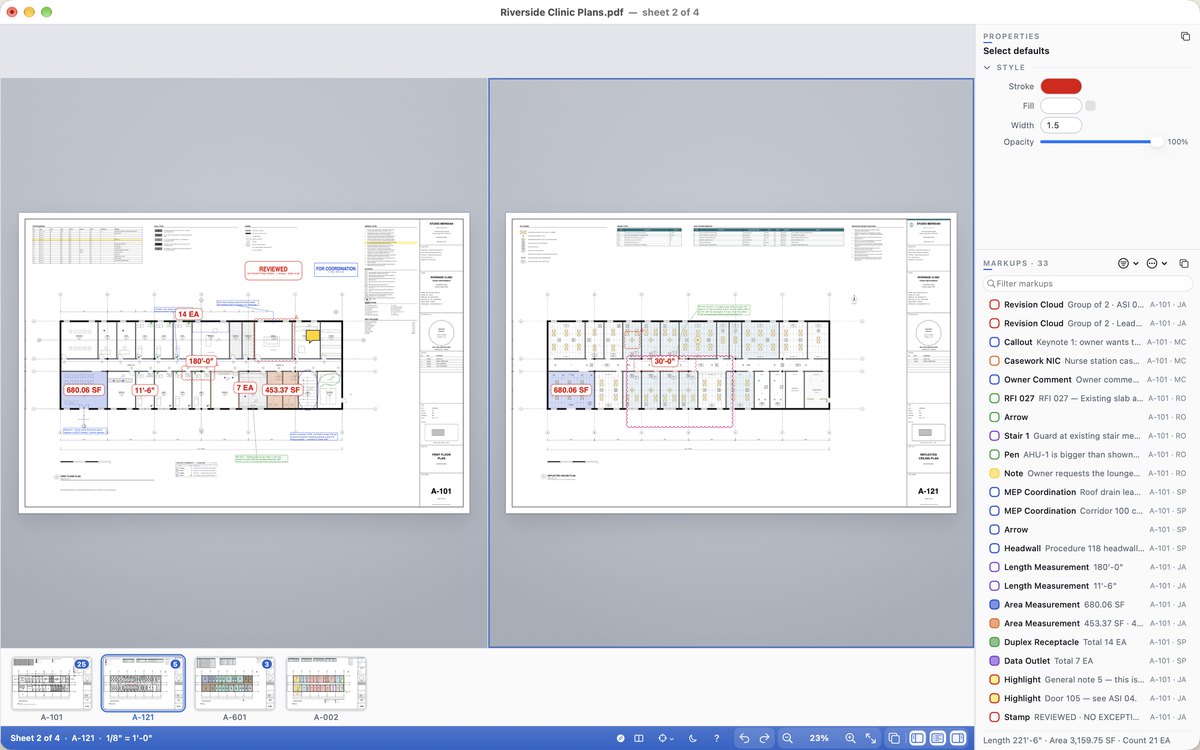Open sheet A-101 thumbnail
This screenshot has width=1200, height=750.
click(x=51, y=684)
